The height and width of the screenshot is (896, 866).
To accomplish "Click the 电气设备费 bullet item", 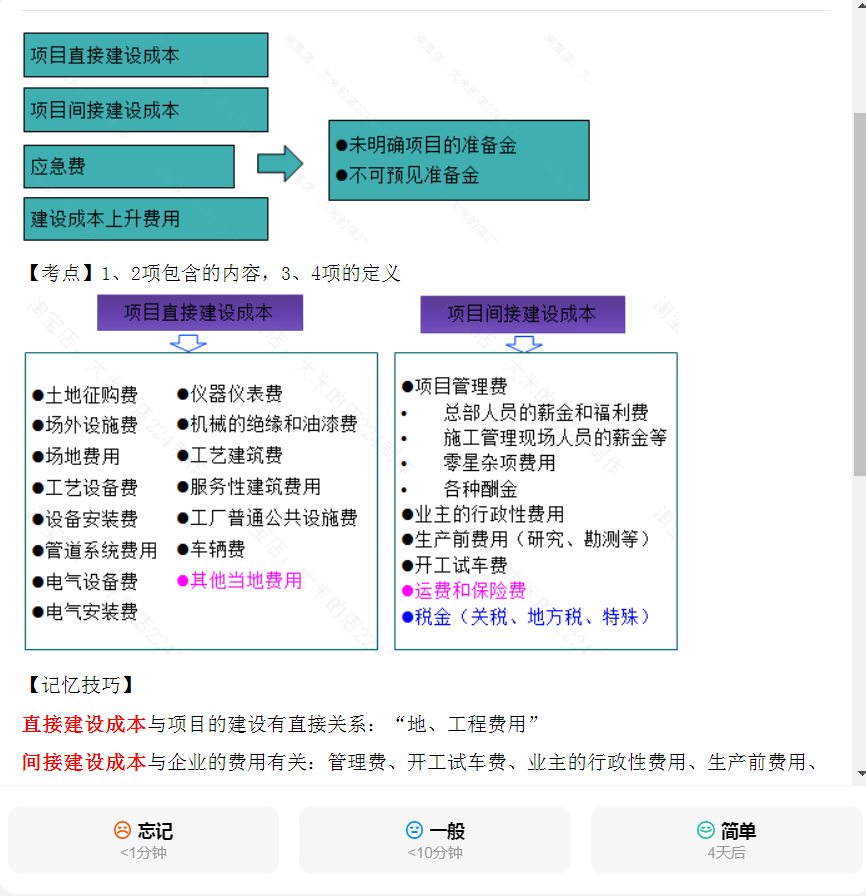I will click(85, 582).
